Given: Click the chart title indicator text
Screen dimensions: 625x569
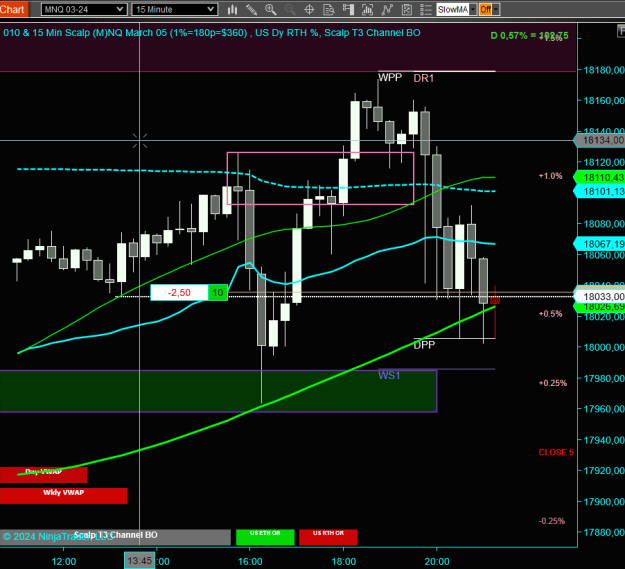Looking at the screenshot, I should click(212, 33).
